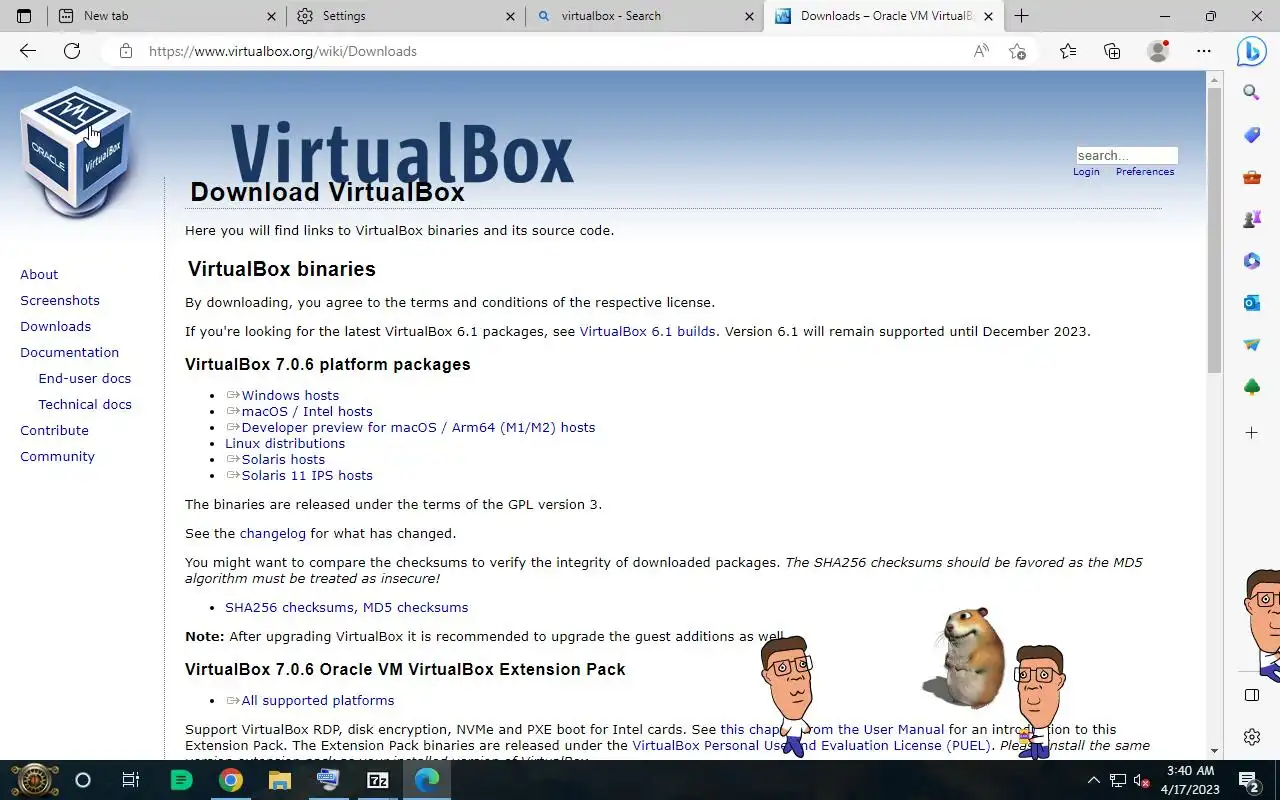Close the Downloads Oracle VM VirtualBox tab
Image resolution: width=1280 pixels, height=800 pixels.
(989, 16)
